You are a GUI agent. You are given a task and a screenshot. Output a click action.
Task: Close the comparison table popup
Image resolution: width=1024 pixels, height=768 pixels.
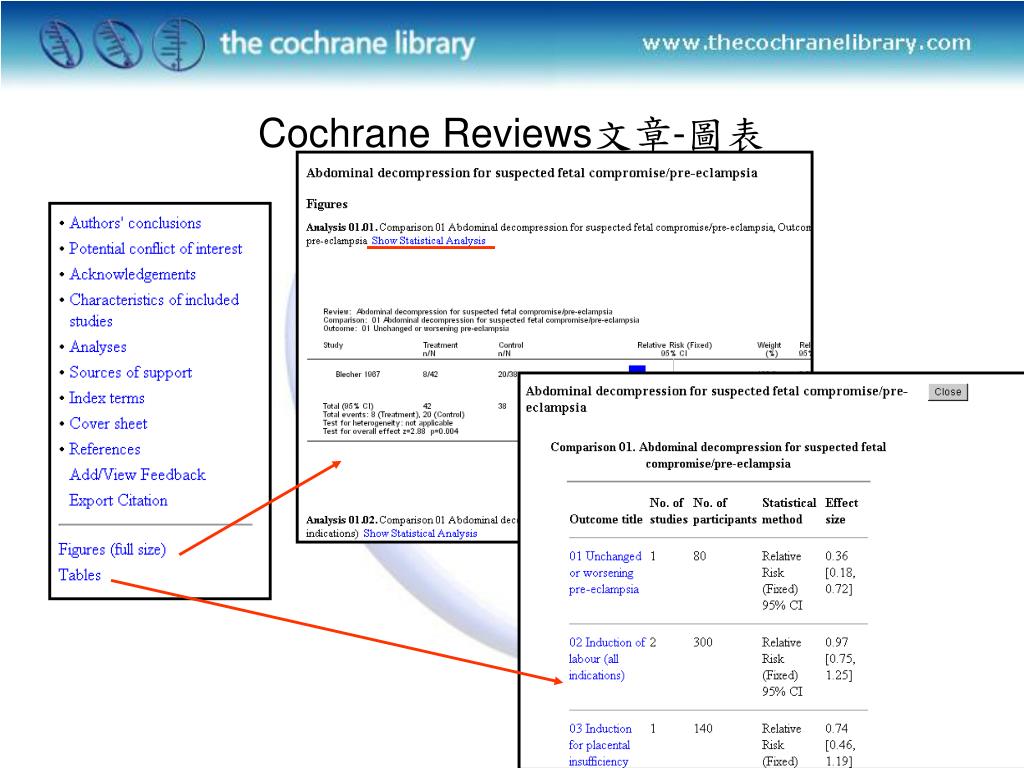point(948,392)
